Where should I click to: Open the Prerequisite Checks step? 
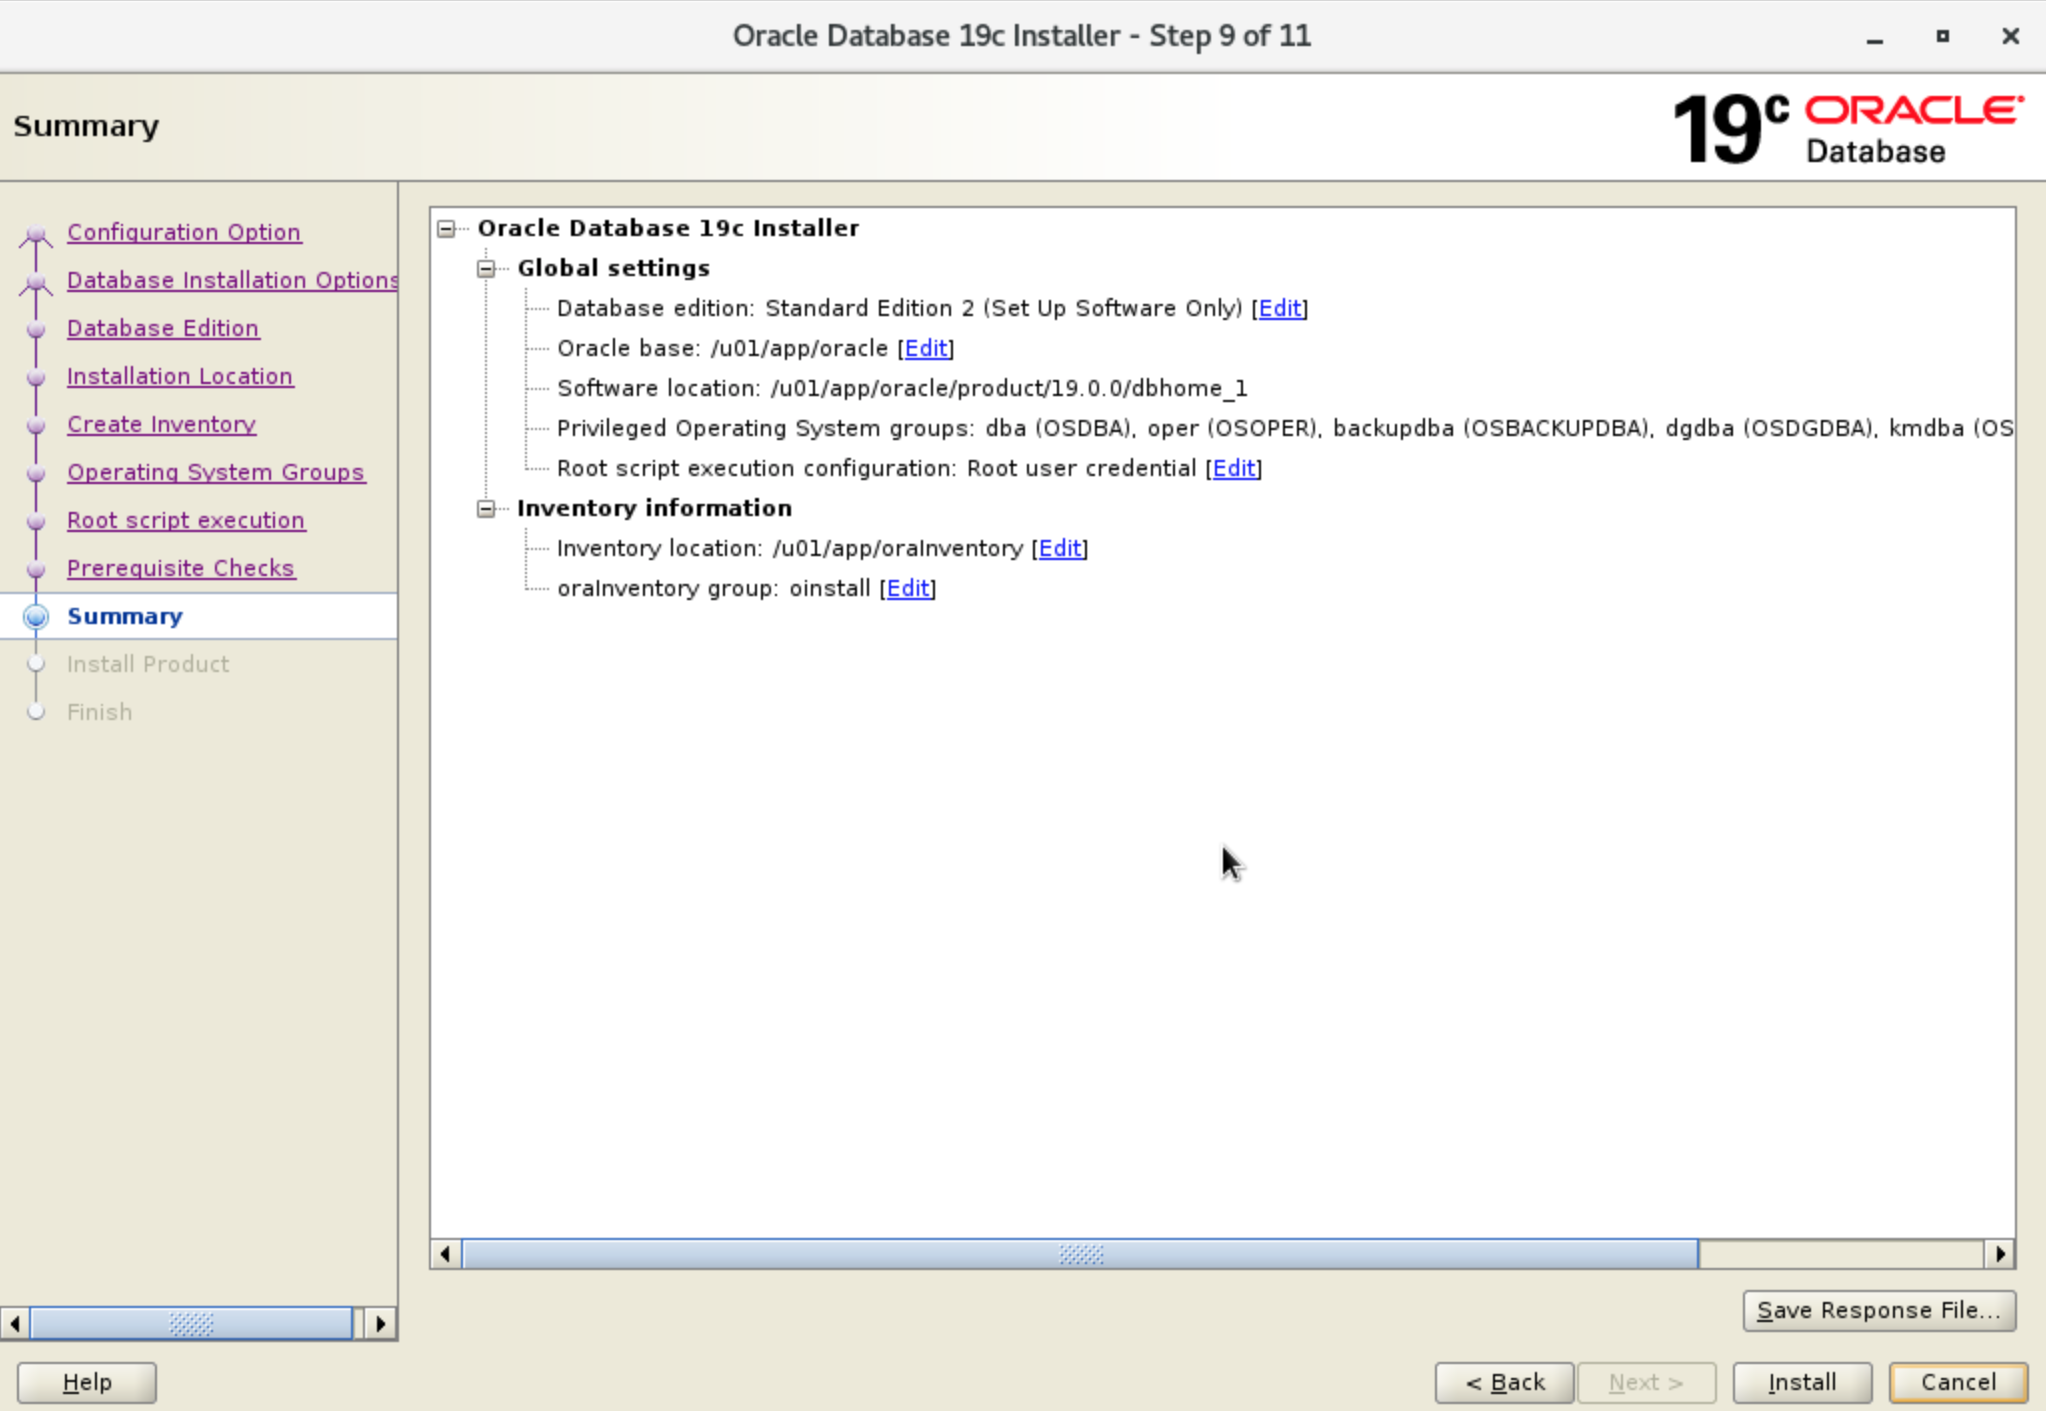pyautogui.click(x=180, y=568)
